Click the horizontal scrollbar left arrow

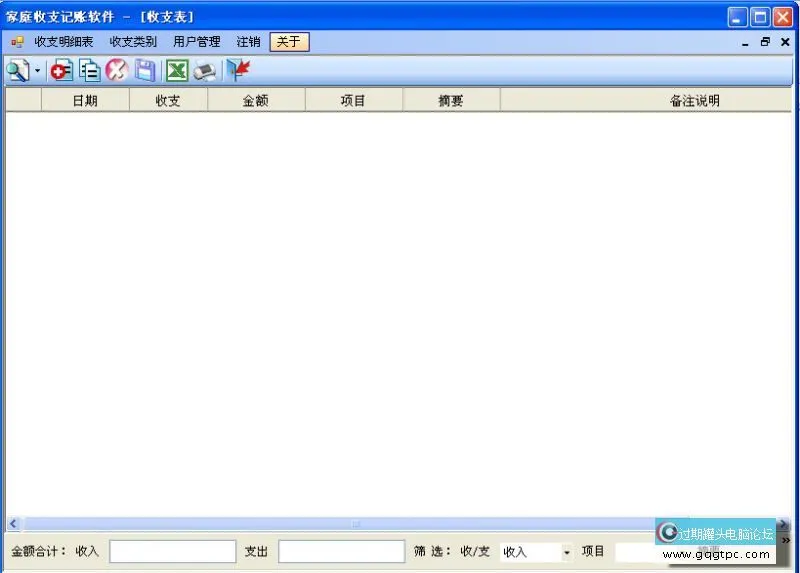tap(13, 524)
